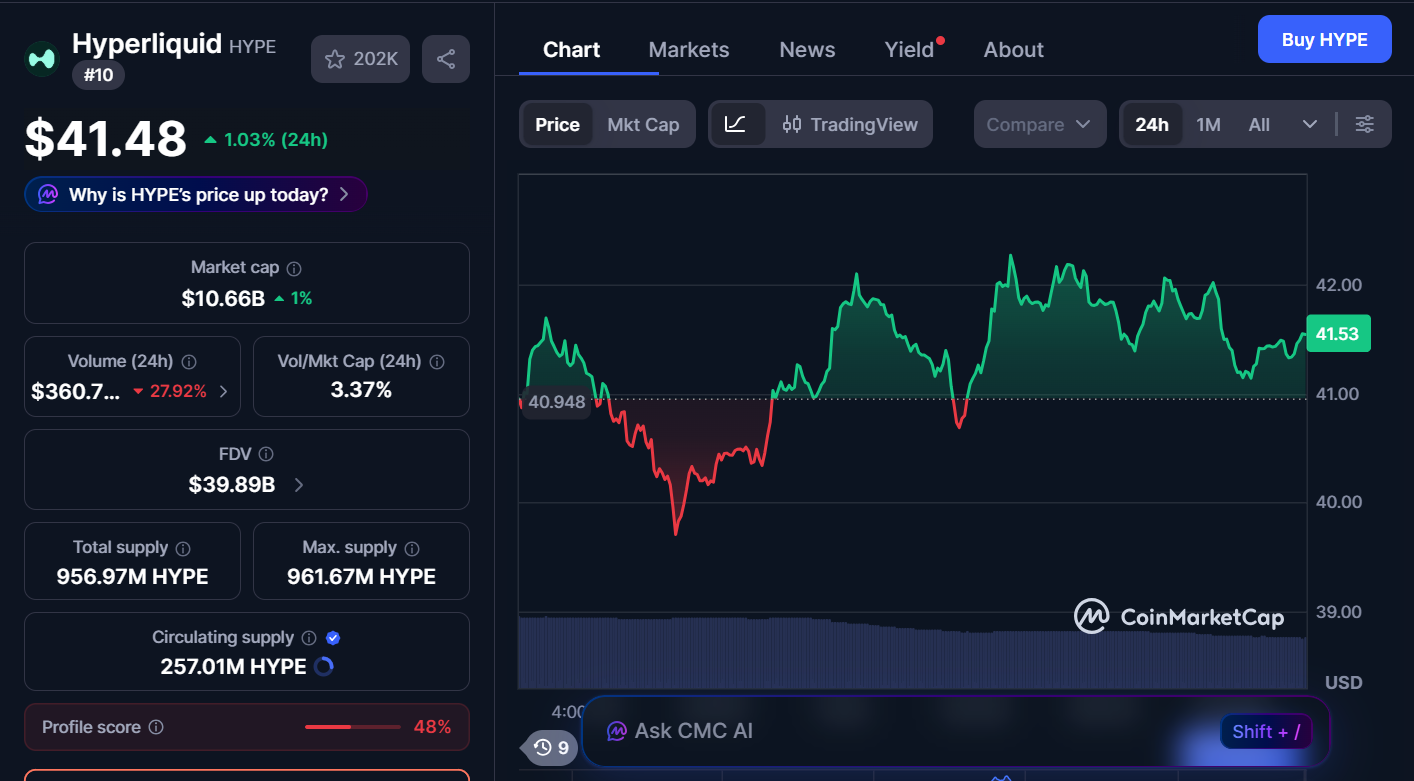Click the Buy HYPE button

point(1324,39)
